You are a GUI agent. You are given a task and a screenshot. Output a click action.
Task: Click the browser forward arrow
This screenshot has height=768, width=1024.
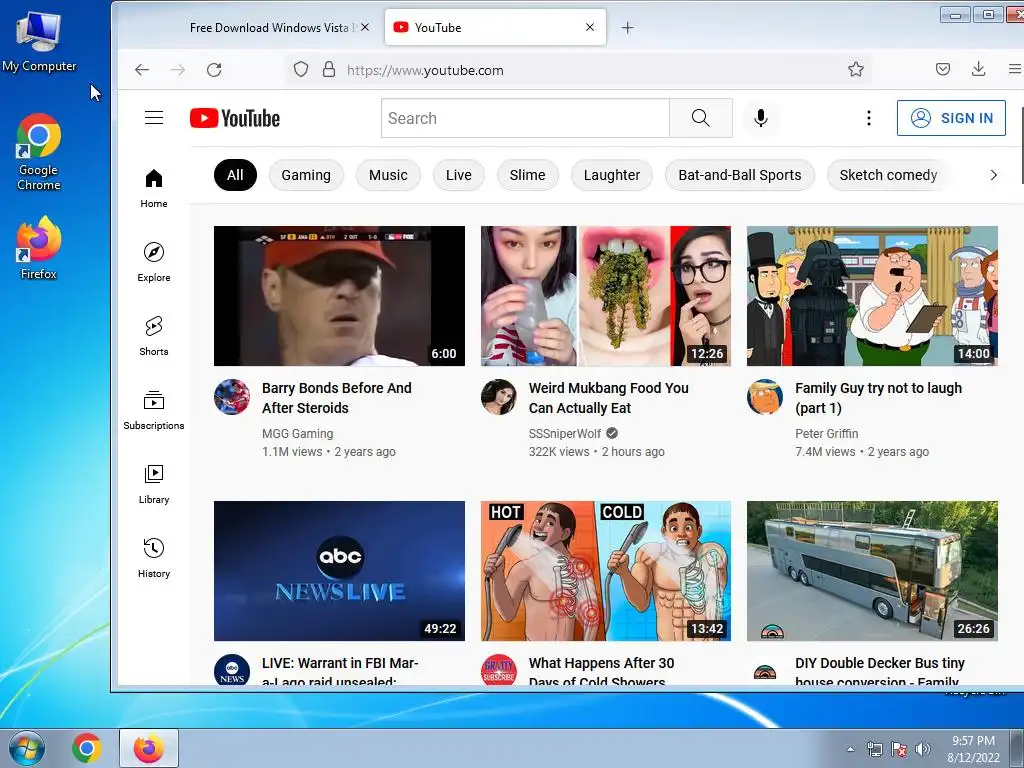tap(178, 70)
